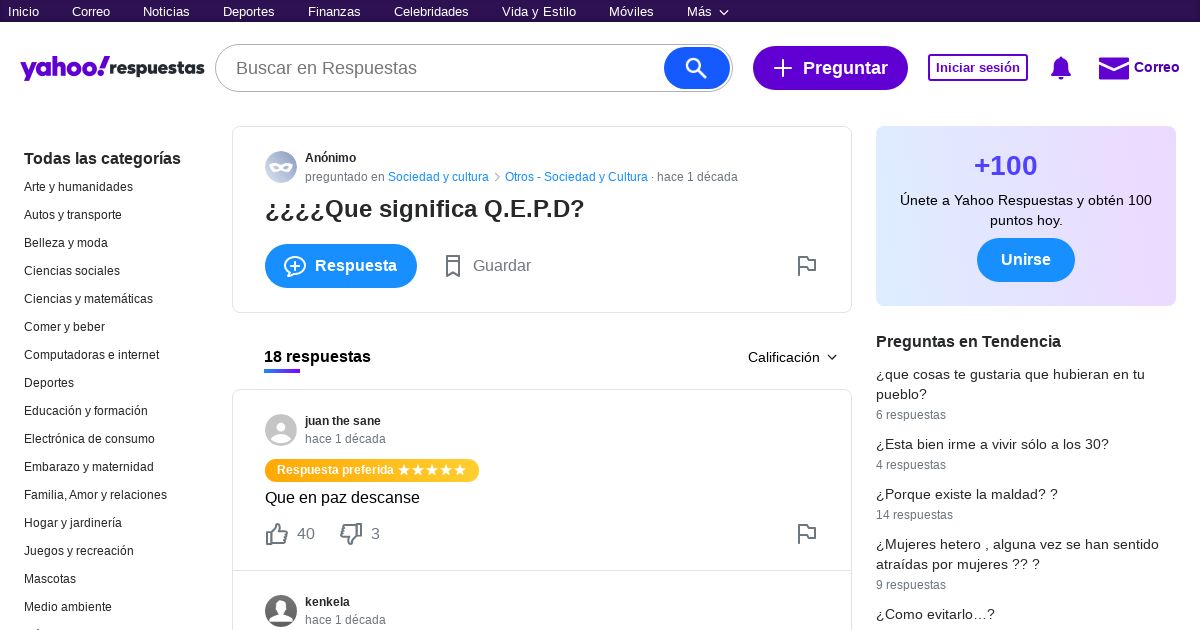The height and width of the screenshot is (630, 1200).
Task: Open Comer y beber category
Action: [x=64, y=327]
